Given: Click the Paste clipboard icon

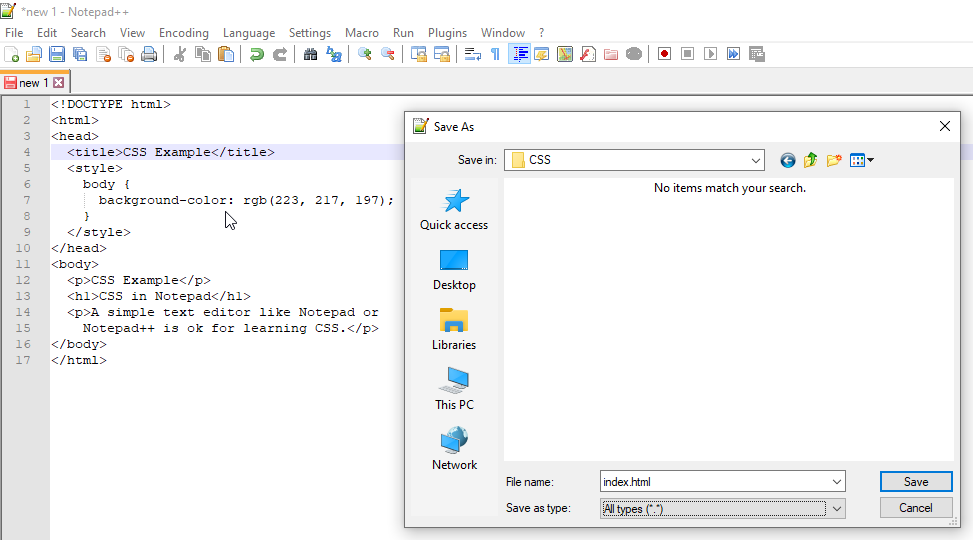Looking at the screenshot, I should click(226, 55).
